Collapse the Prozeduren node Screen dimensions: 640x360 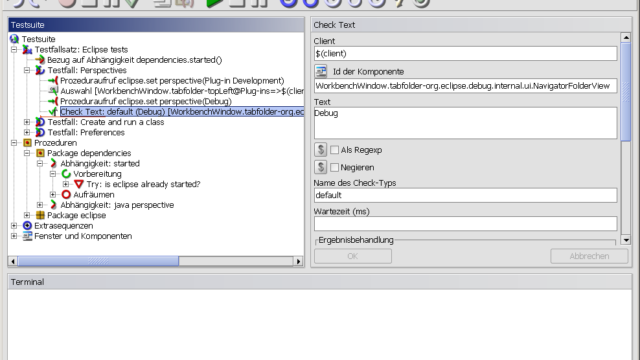(14, 143)
